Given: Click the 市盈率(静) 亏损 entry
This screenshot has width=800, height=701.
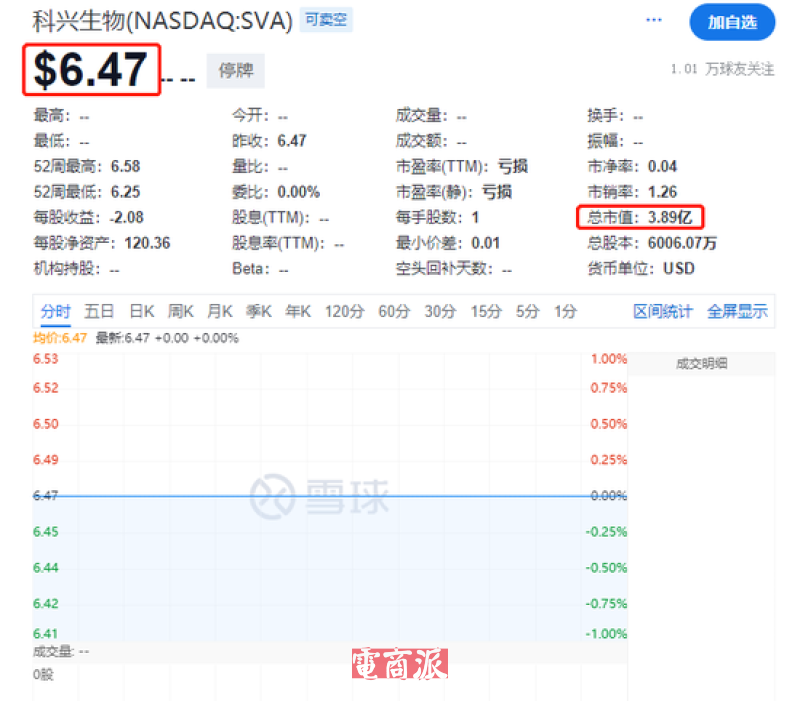Looking at the screenshot, I should pos(454,192).
